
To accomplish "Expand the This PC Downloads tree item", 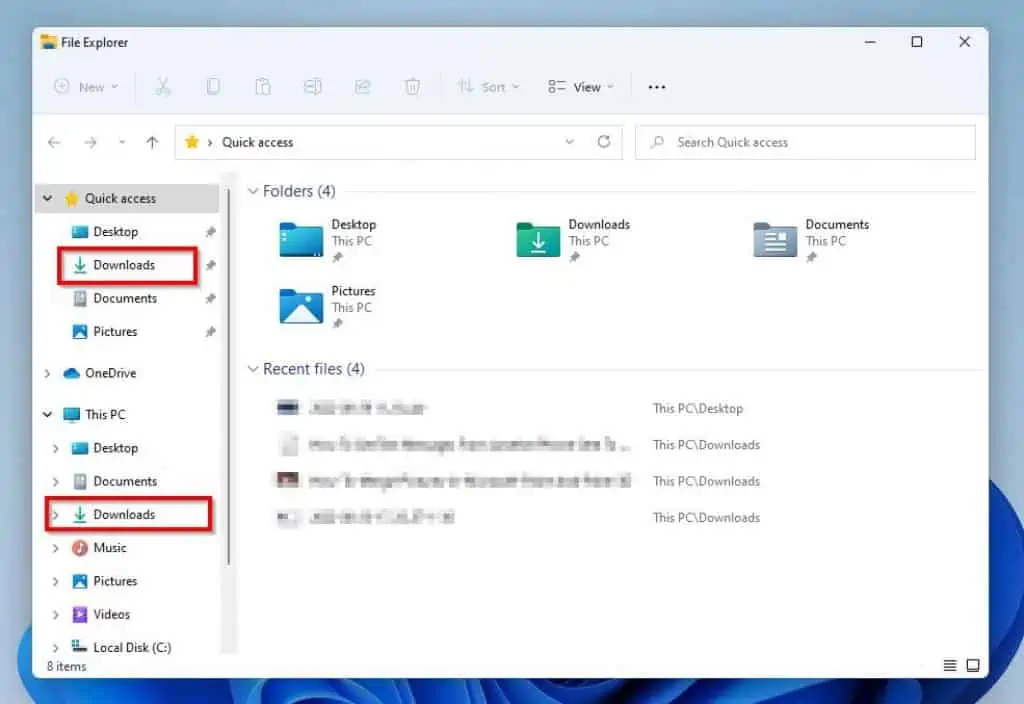I will coord(55,514).
